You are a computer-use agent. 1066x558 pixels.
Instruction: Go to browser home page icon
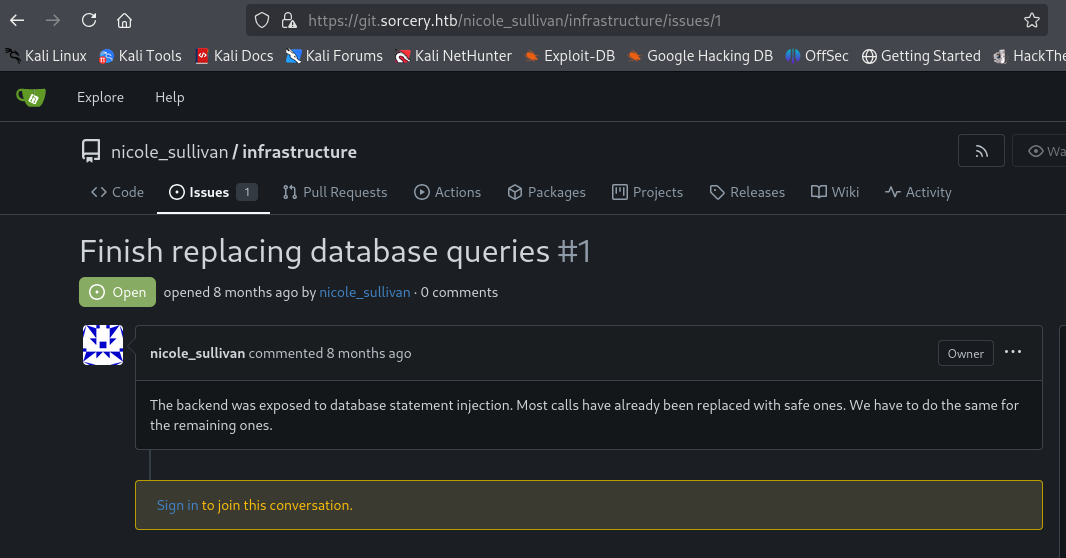[x=124, y=20]
